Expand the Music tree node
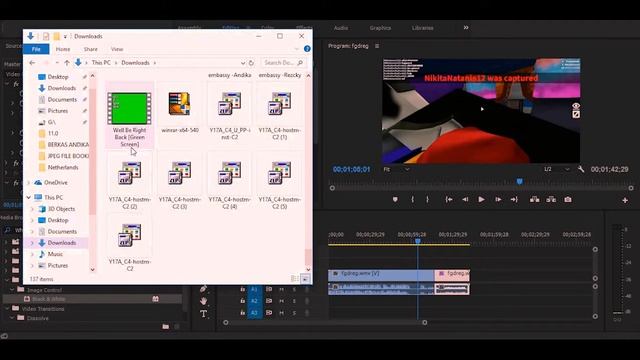 click(x=33, y=254)
